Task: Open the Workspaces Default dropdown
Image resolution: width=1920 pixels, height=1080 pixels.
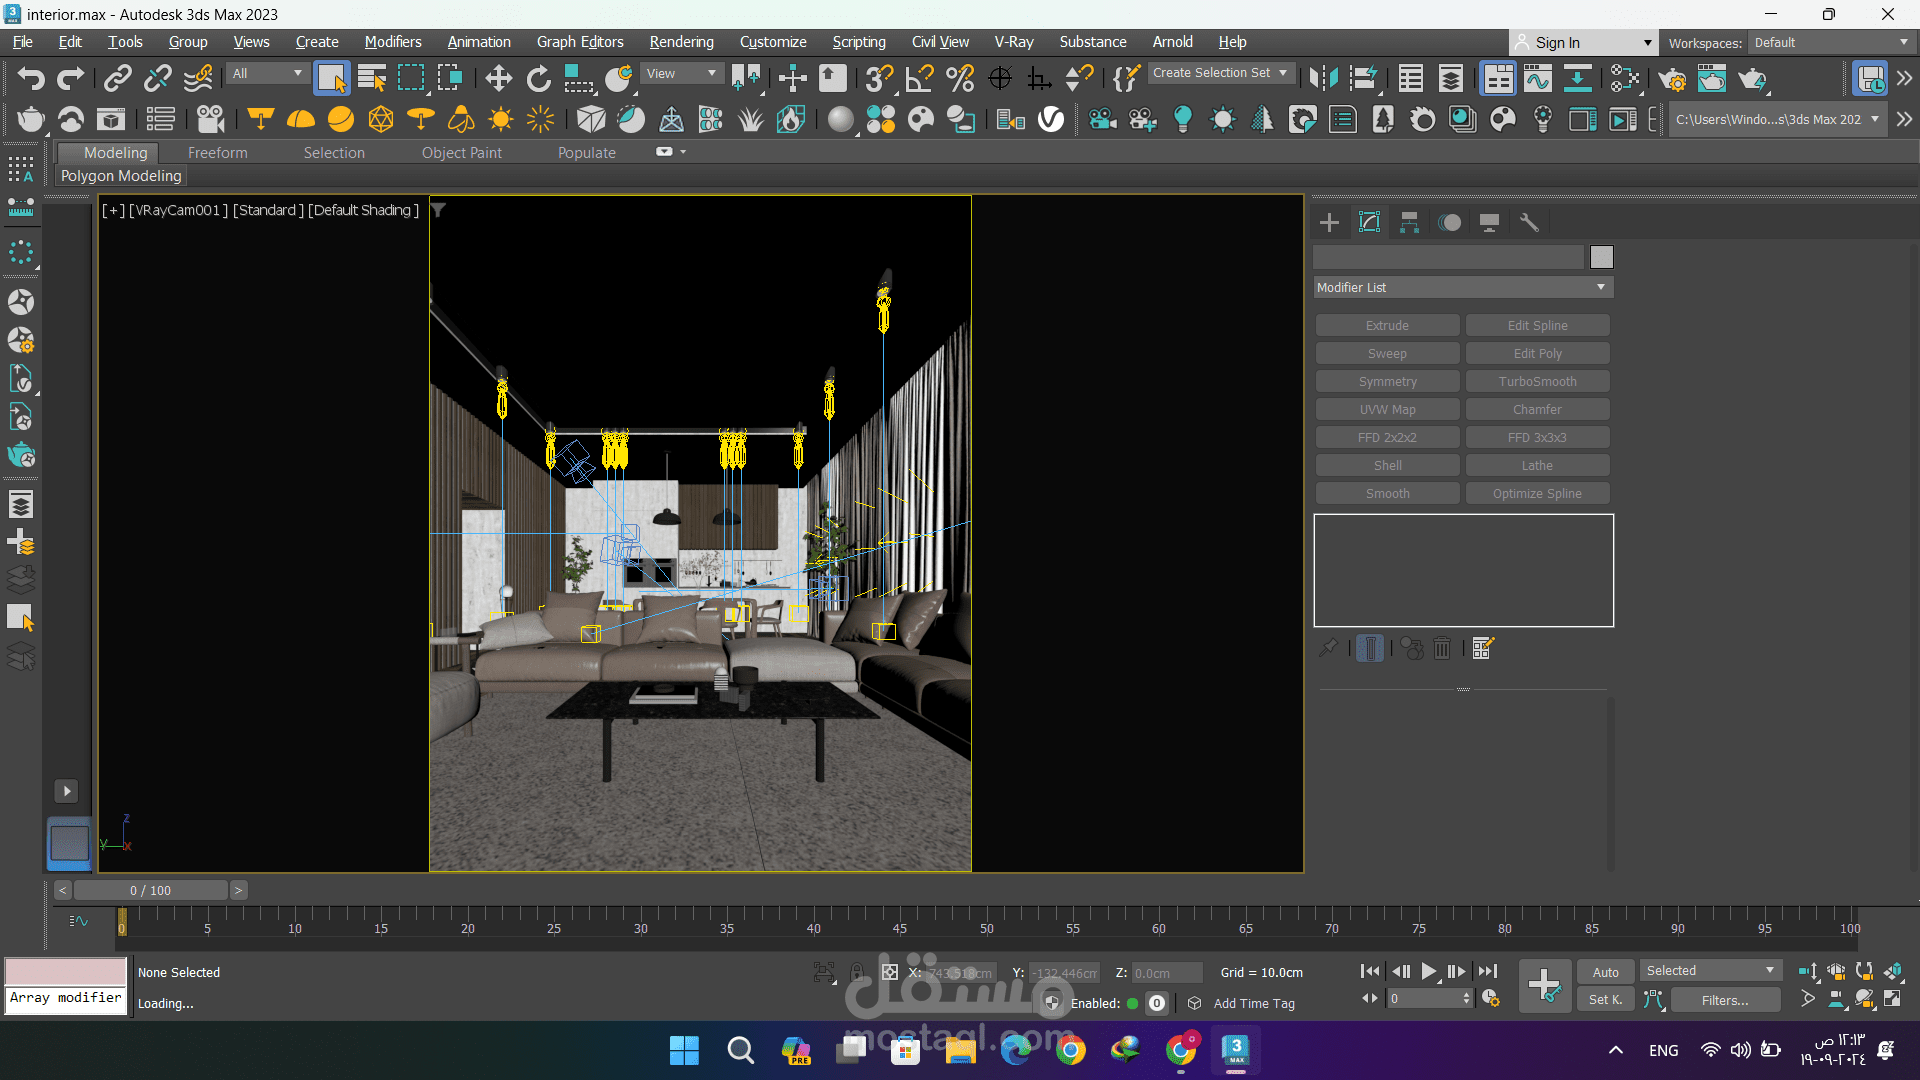Action: coord(1830,43)
